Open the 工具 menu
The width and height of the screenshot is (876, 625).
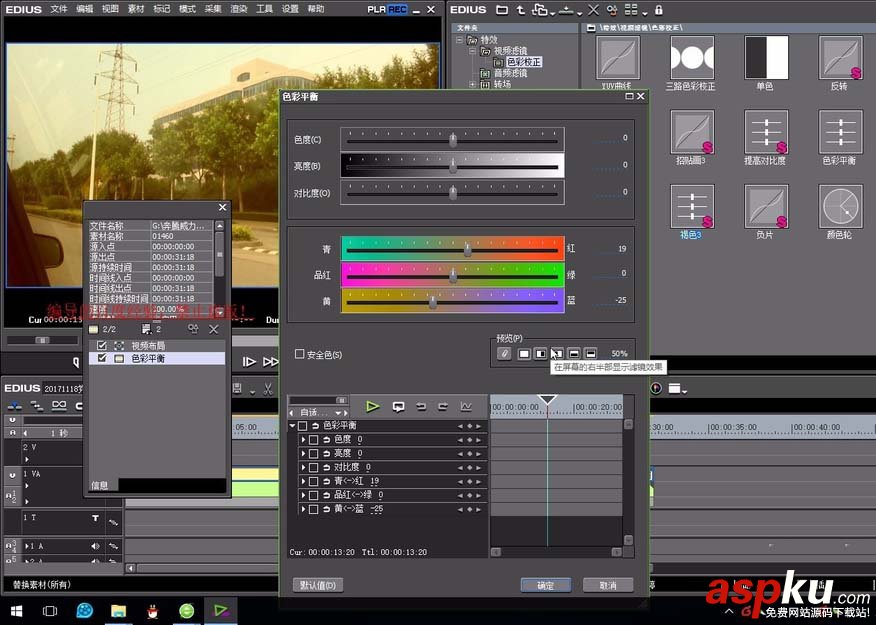coord(264,9)
